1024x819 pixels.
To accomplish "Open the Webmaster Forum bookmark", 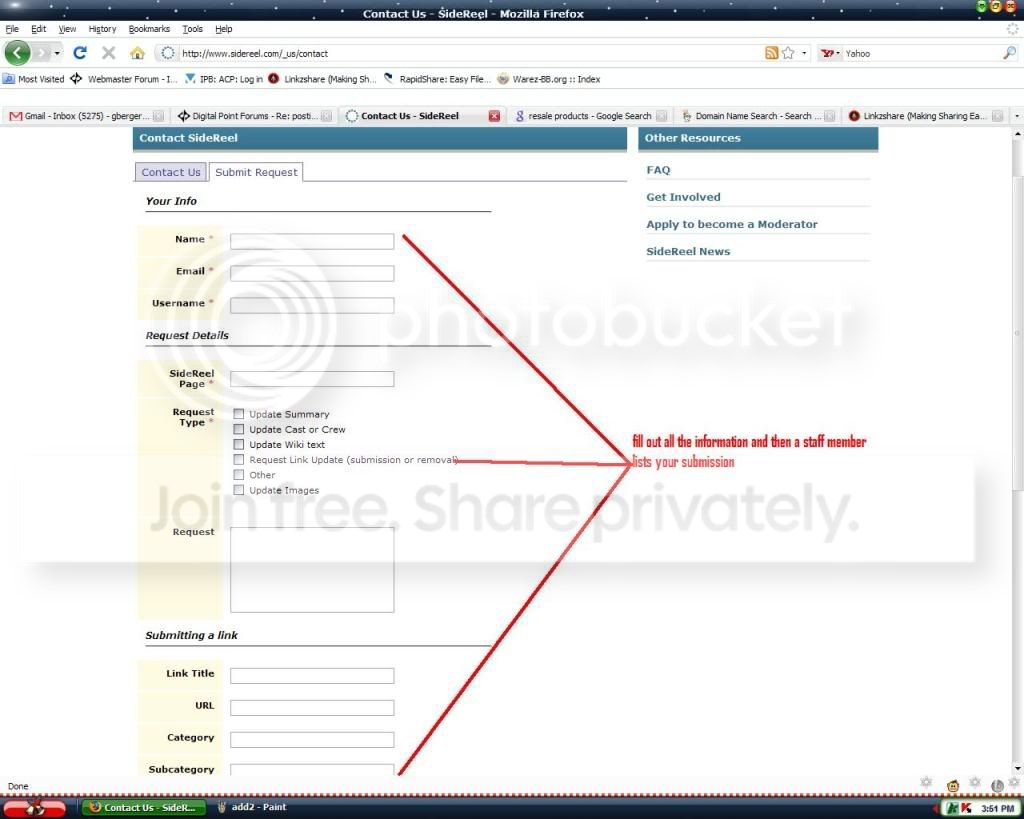I will (124, 79).
